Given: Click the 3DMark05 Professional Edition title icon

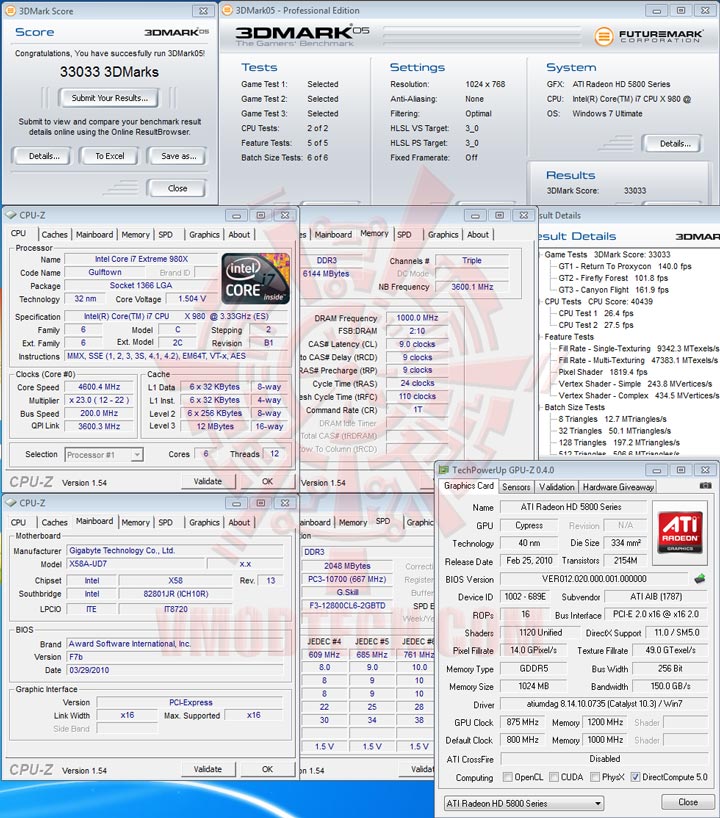Looking at the screenshot, I should click(x=227, y=10).
